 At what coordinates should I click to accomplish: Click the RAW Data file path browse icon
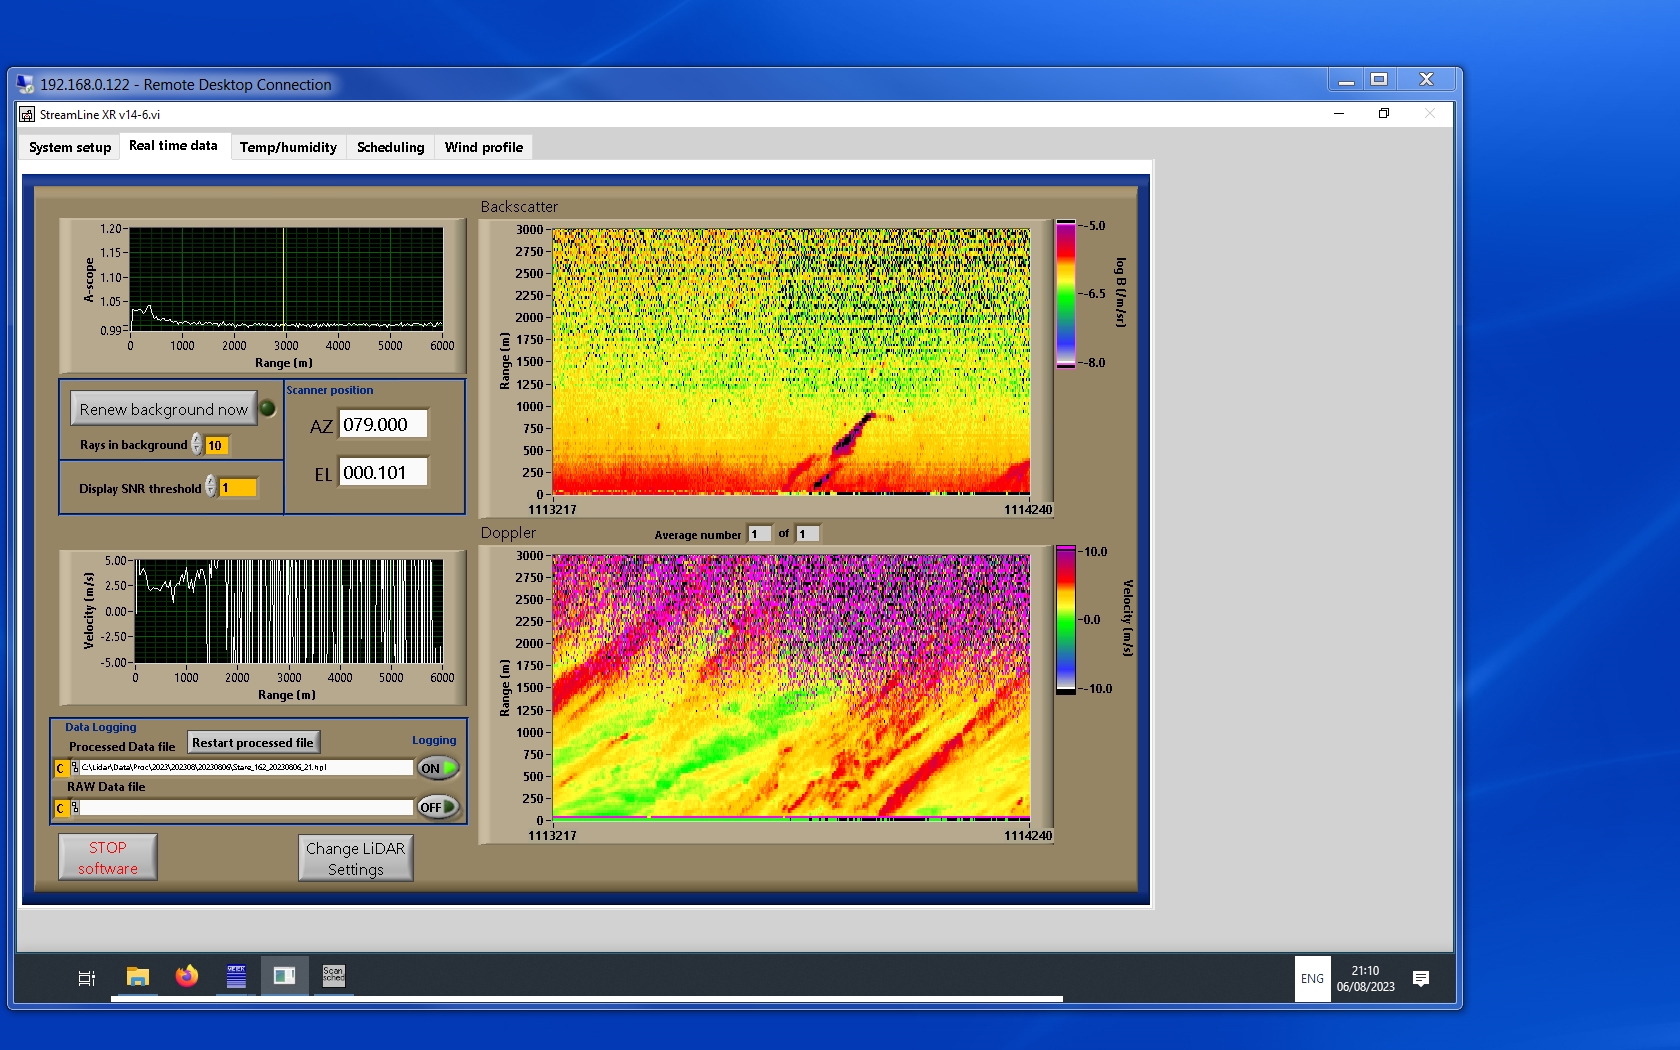point(75,808)
